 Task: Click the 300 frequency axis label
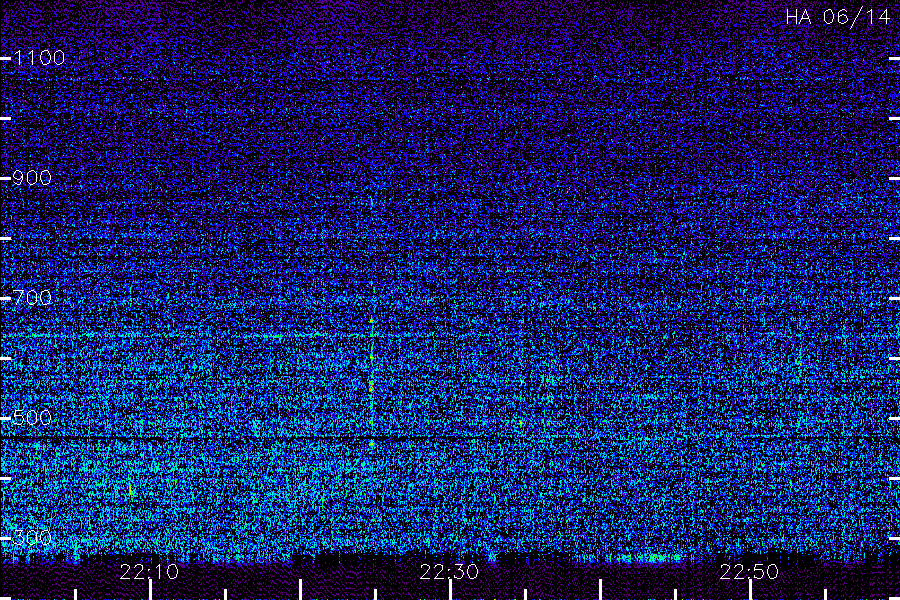(32, 537)
